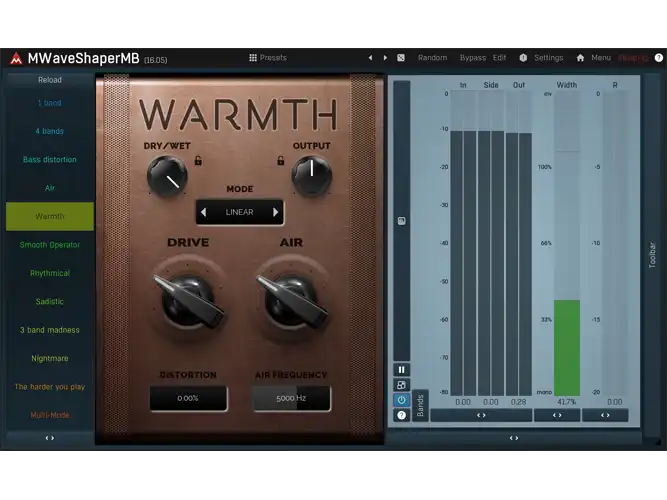The width and height of the screenshot is (667, 500).
Task: Open the Settings menu
Action: coord(548,57)
